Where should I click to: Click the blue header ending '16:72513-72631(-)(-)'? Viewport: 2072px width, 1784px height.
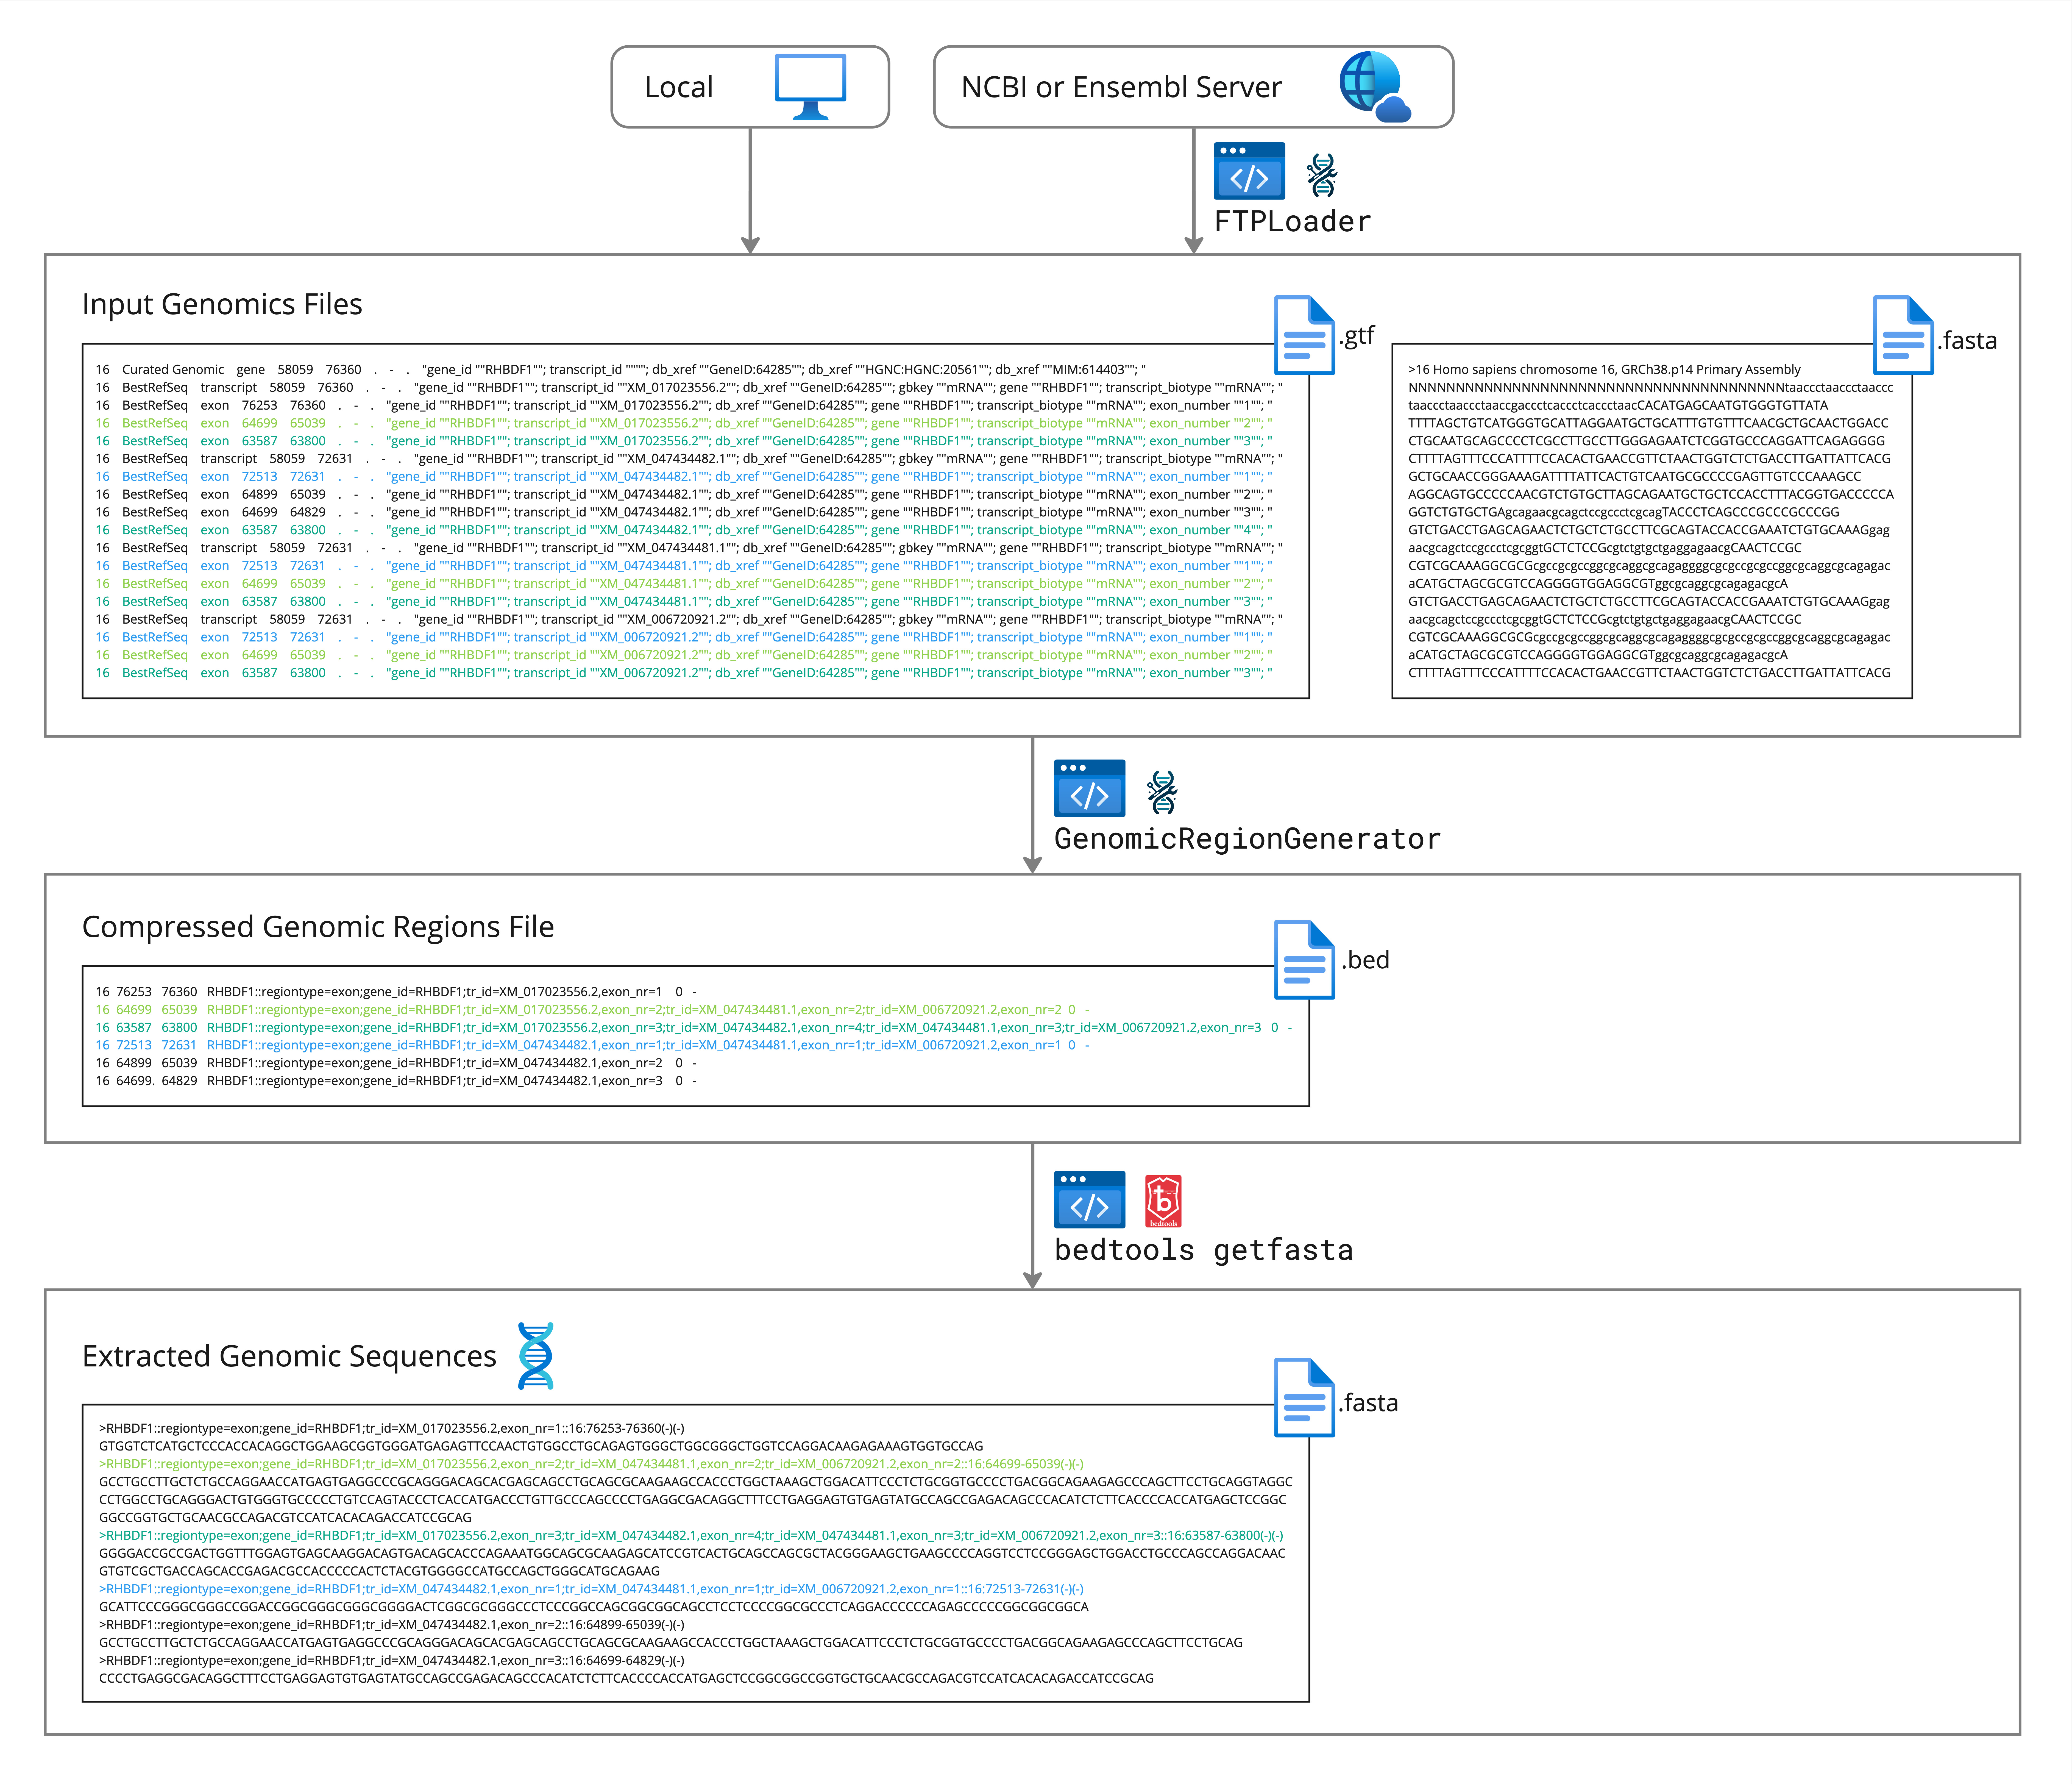coord(591,1589)
